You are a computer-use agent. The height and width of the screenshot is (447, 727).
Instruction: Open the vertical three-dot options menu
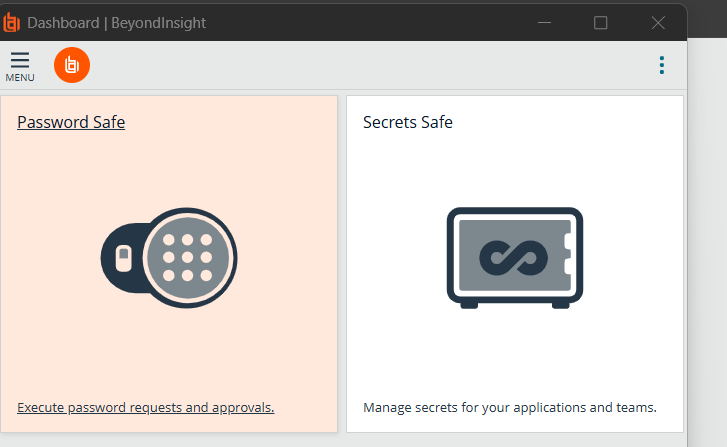(662, 65)
